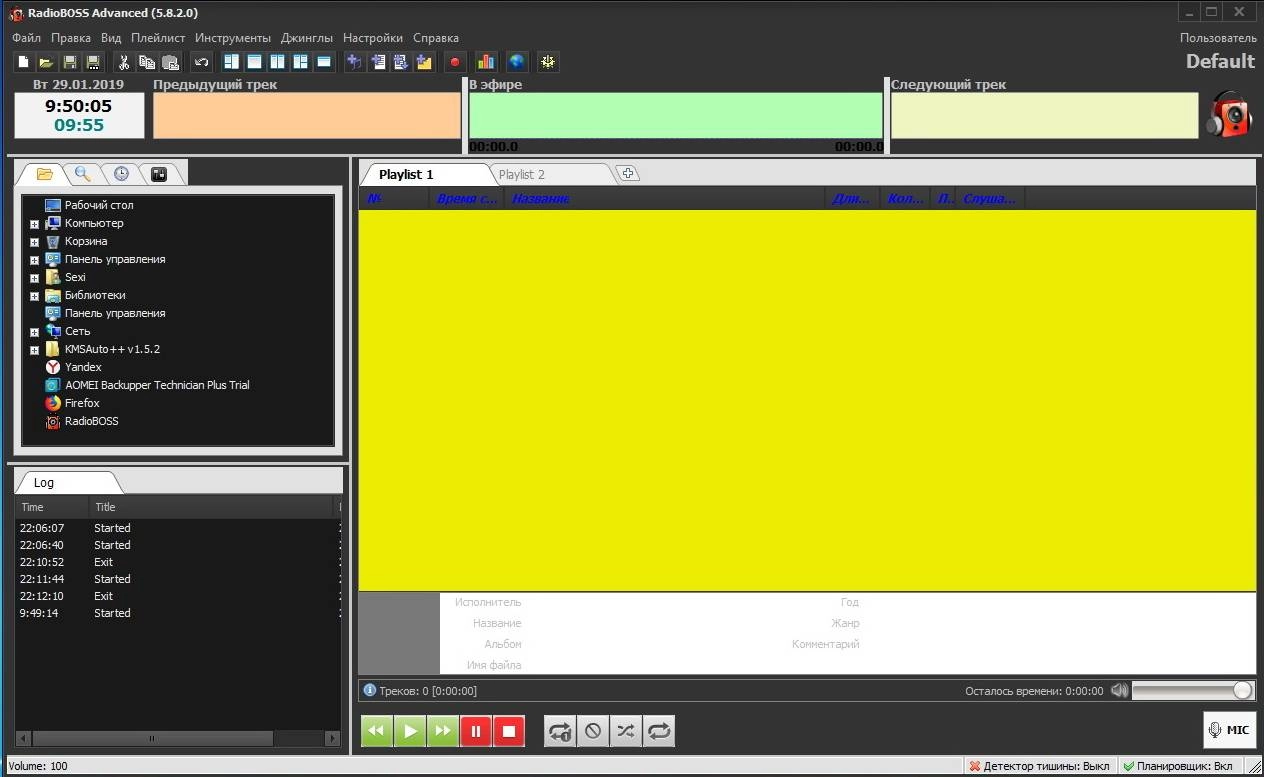
Task: Stop playback with red stop button
Action: click(509, 731)
